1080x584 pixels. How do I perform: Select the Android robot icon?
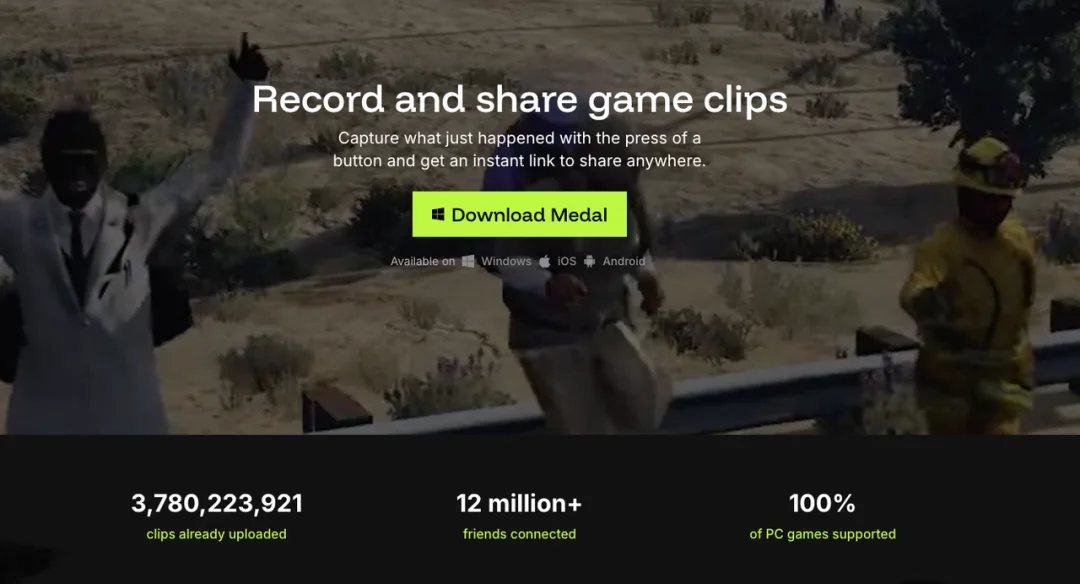point(590,261)
